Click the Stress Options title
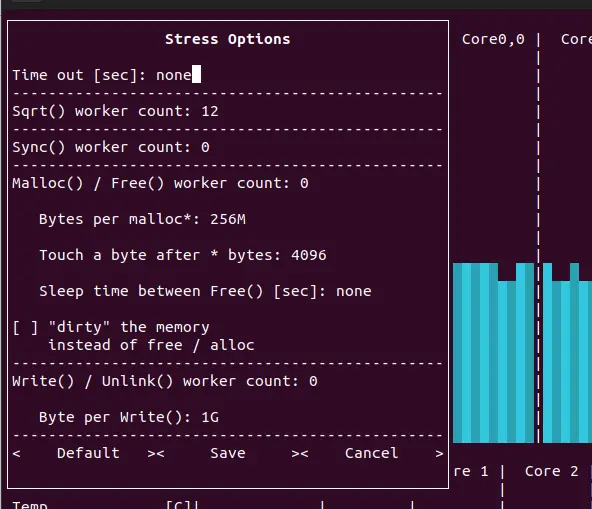Image resolution: width=592 pixels, height=509 pixels. [228, 39]
